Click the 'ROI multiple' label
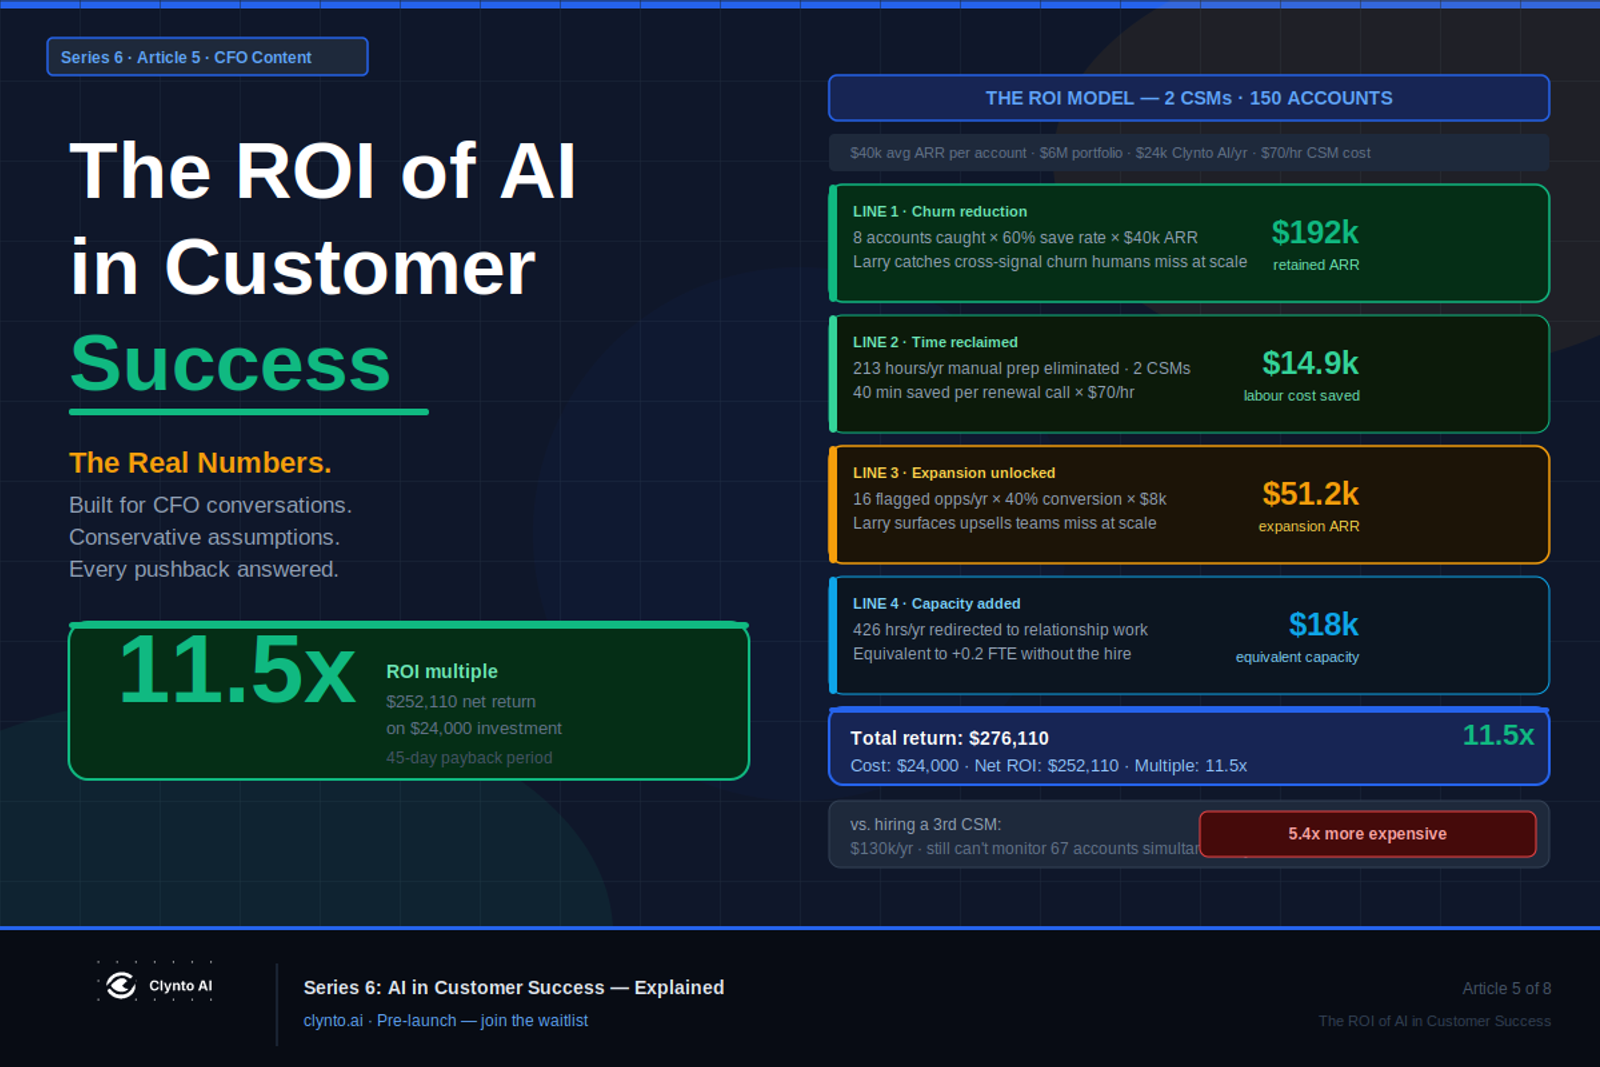 tap(442, 672)
